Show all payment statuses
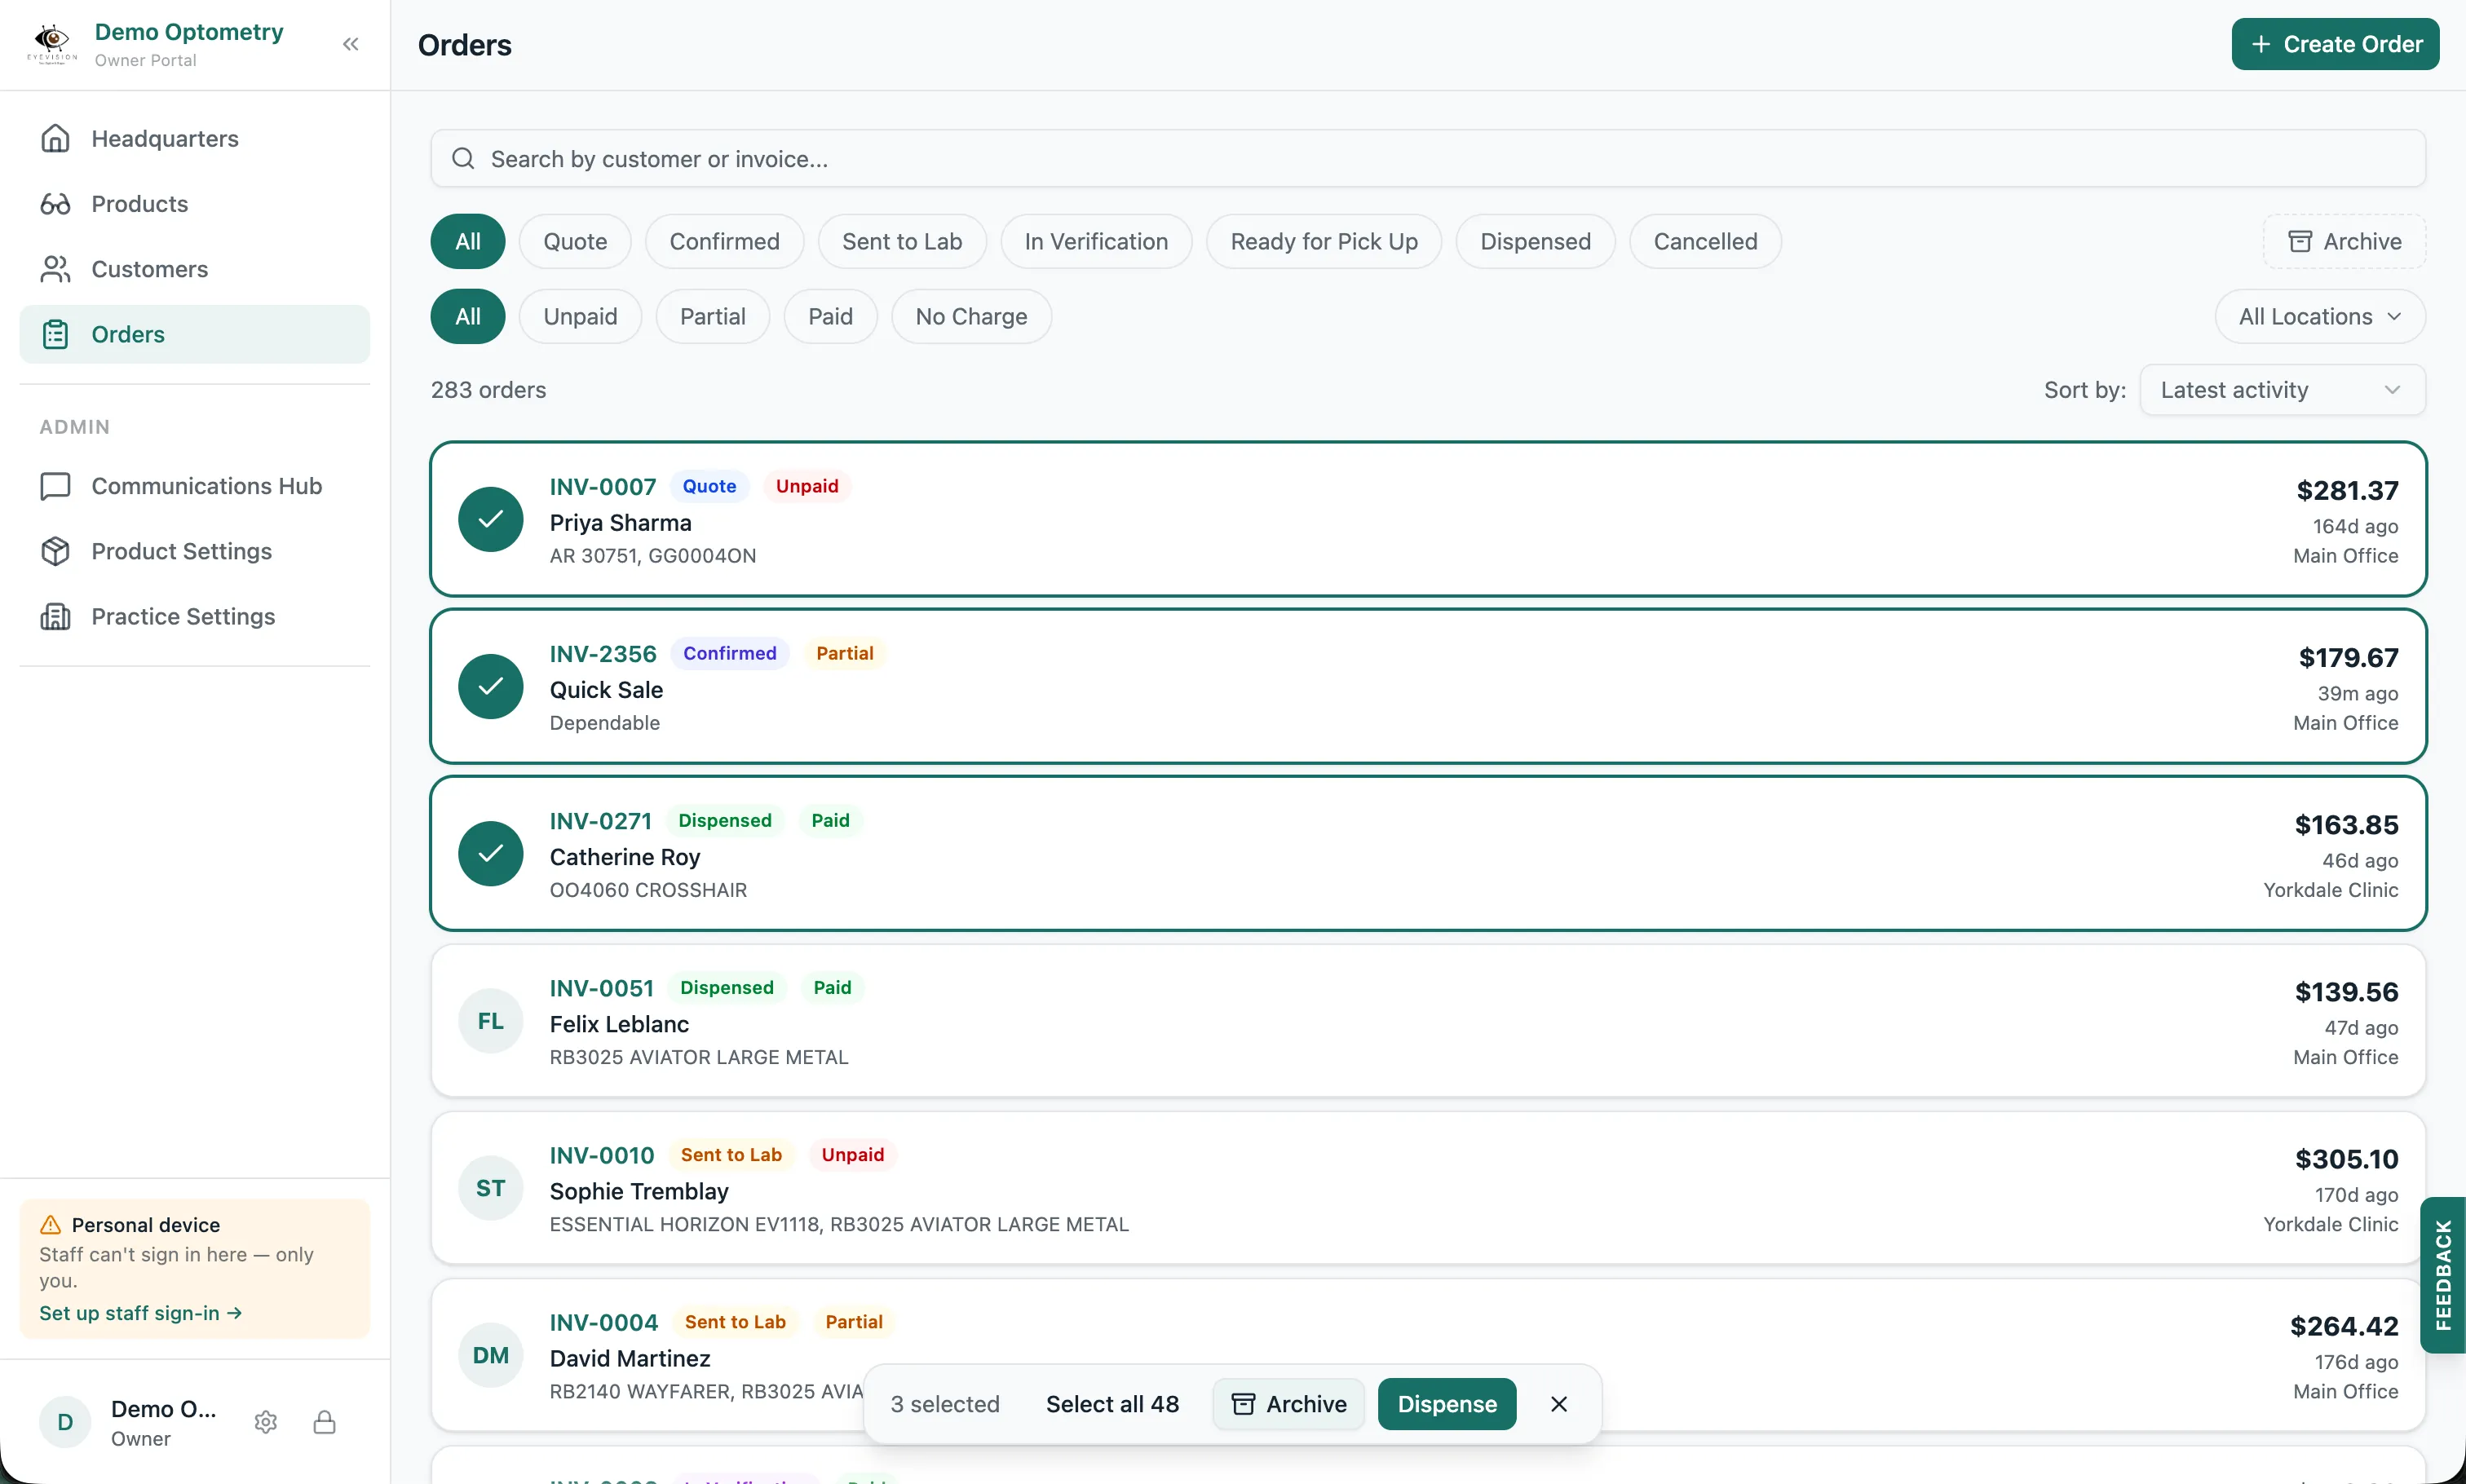The height and width of the screenshot is (1484, 2466). point(468,316)
